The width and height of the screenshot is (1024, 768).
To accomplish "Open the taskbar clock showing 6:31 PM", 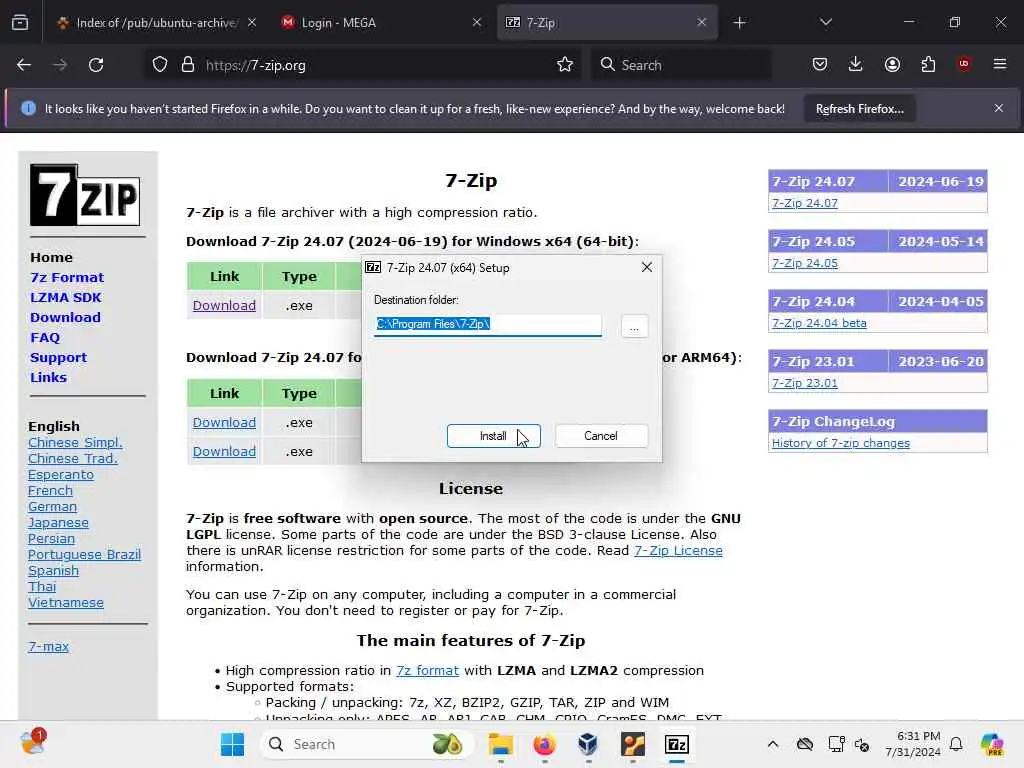I will pos(912,744).
